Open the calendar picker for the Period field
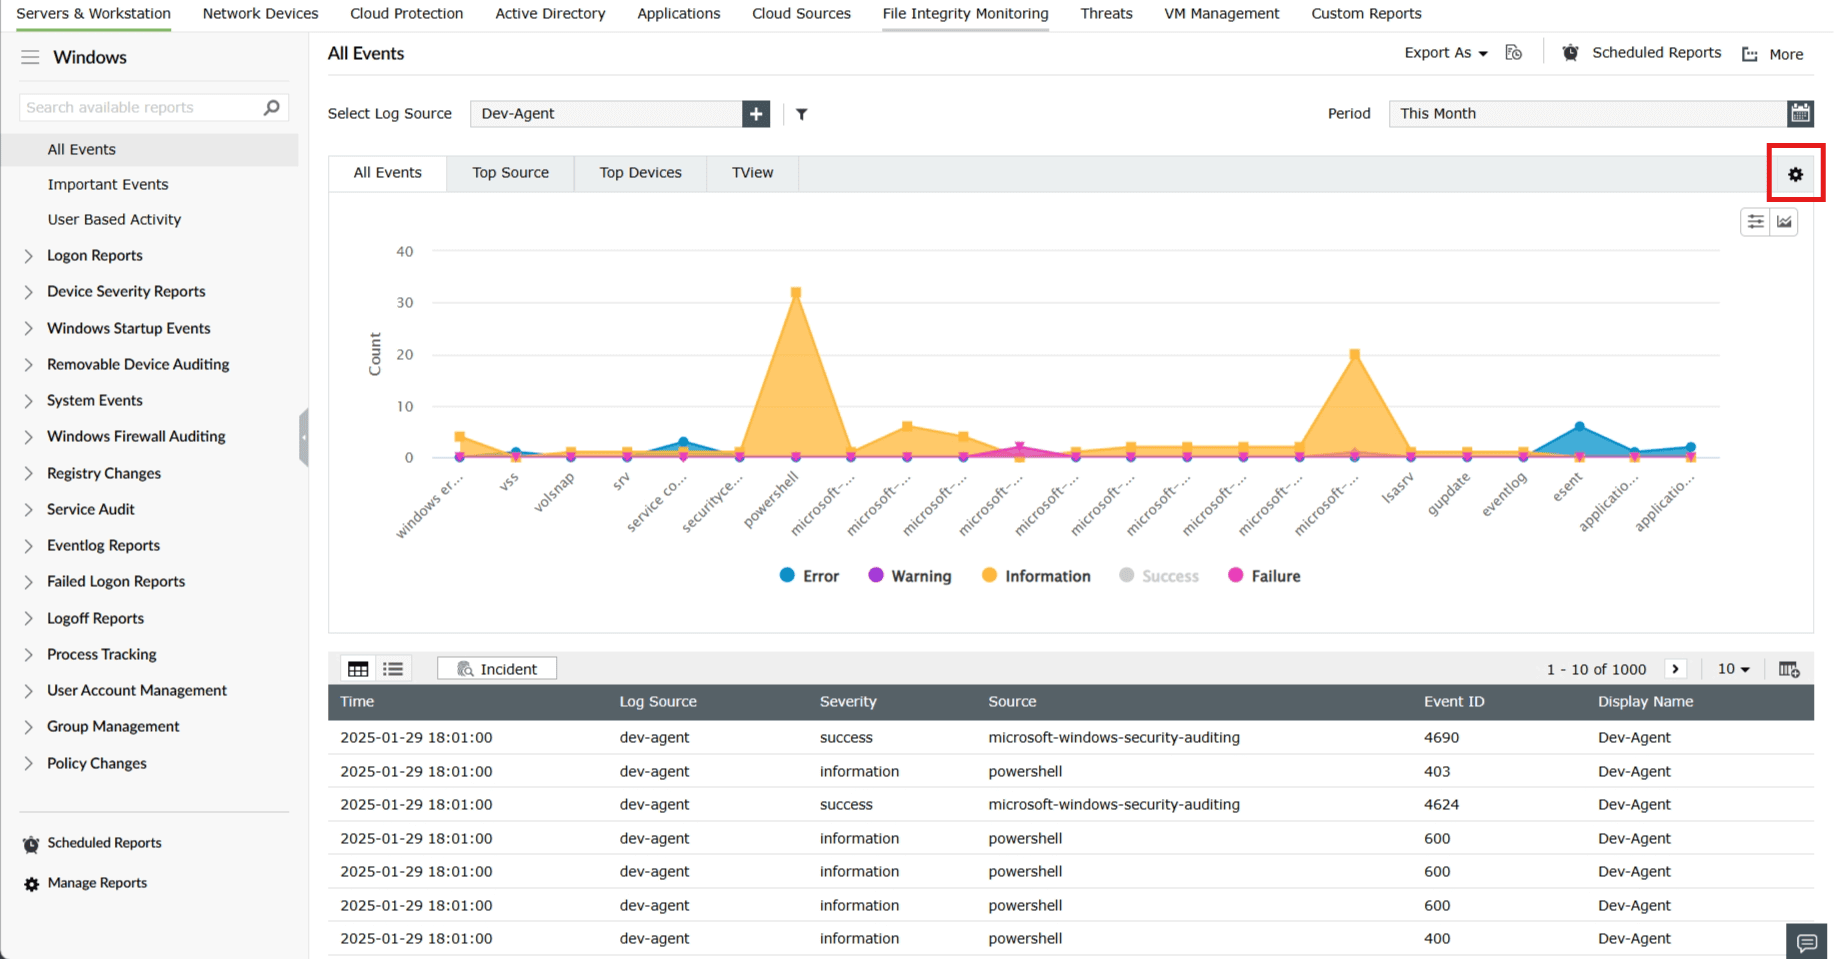This screenshot has height=959, width=1834. tap(1801, 113)
